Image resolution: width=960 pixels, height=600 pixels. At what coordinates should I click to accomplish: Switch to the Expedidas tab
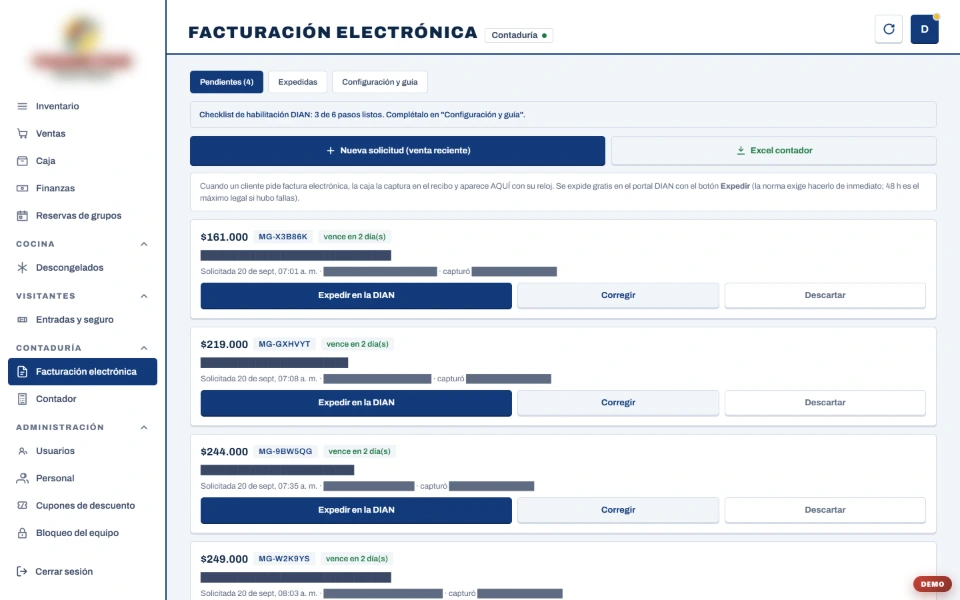tap(298, 82)
